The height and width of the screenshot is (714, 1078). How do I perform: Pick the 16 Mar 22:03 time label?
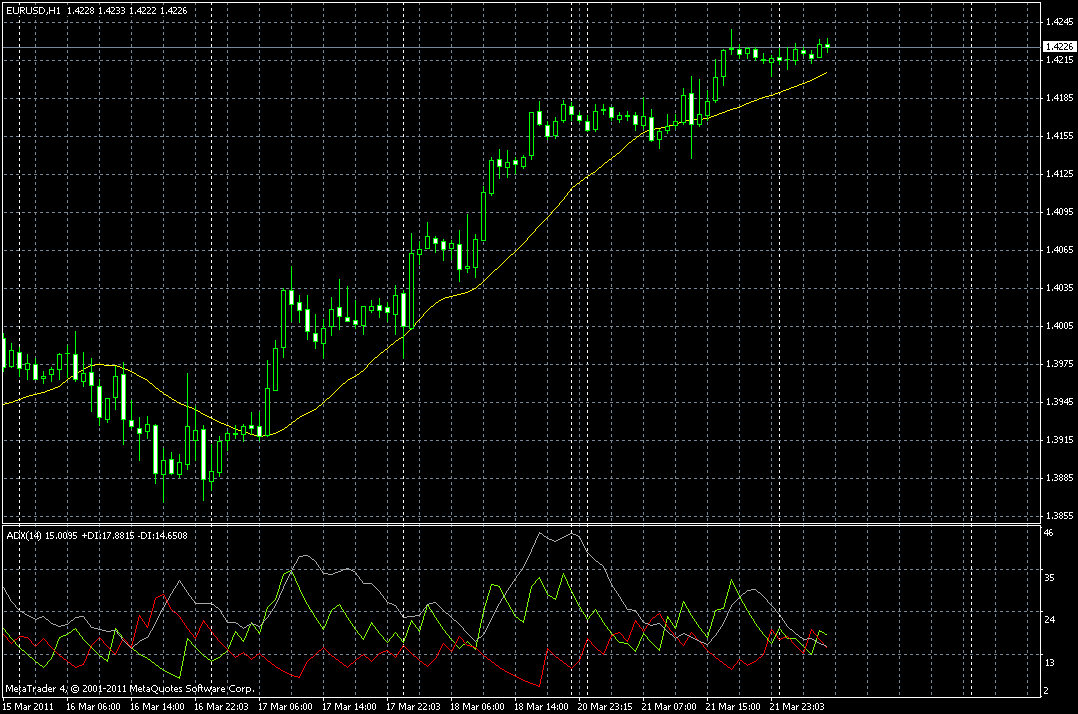click(x=221, y=706)
